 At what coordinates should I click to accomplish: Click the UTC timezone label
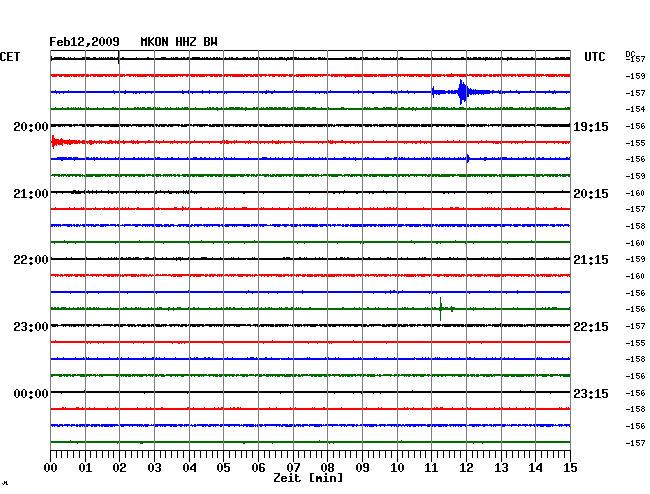point(594,57)
